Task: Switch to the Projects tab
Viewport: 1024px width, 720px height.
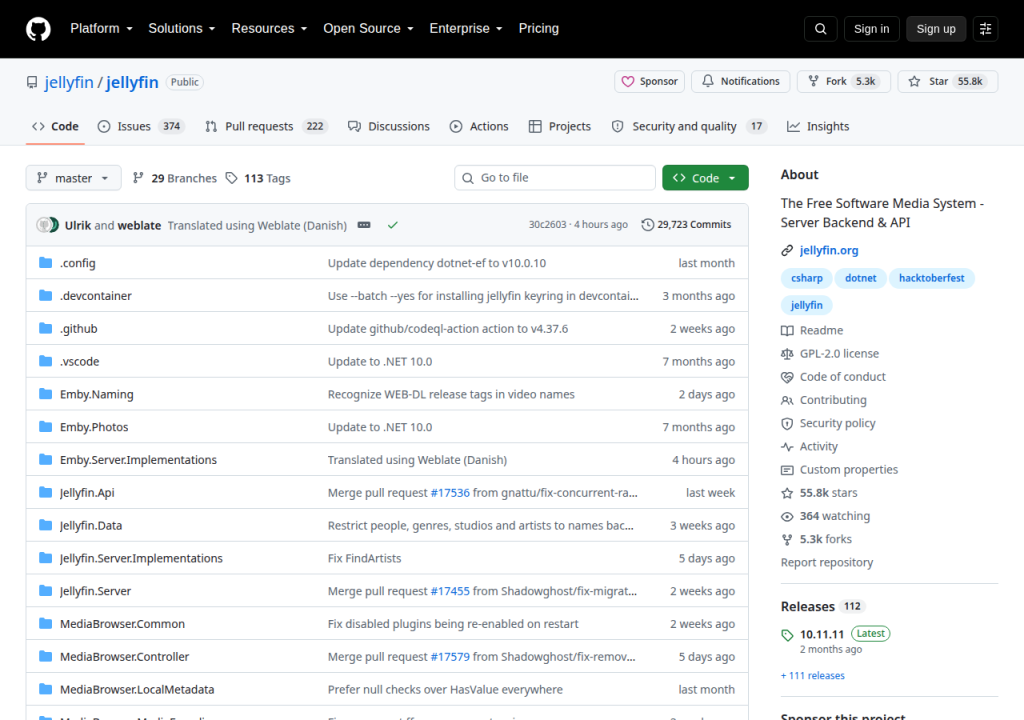Action: click(560, 126)
